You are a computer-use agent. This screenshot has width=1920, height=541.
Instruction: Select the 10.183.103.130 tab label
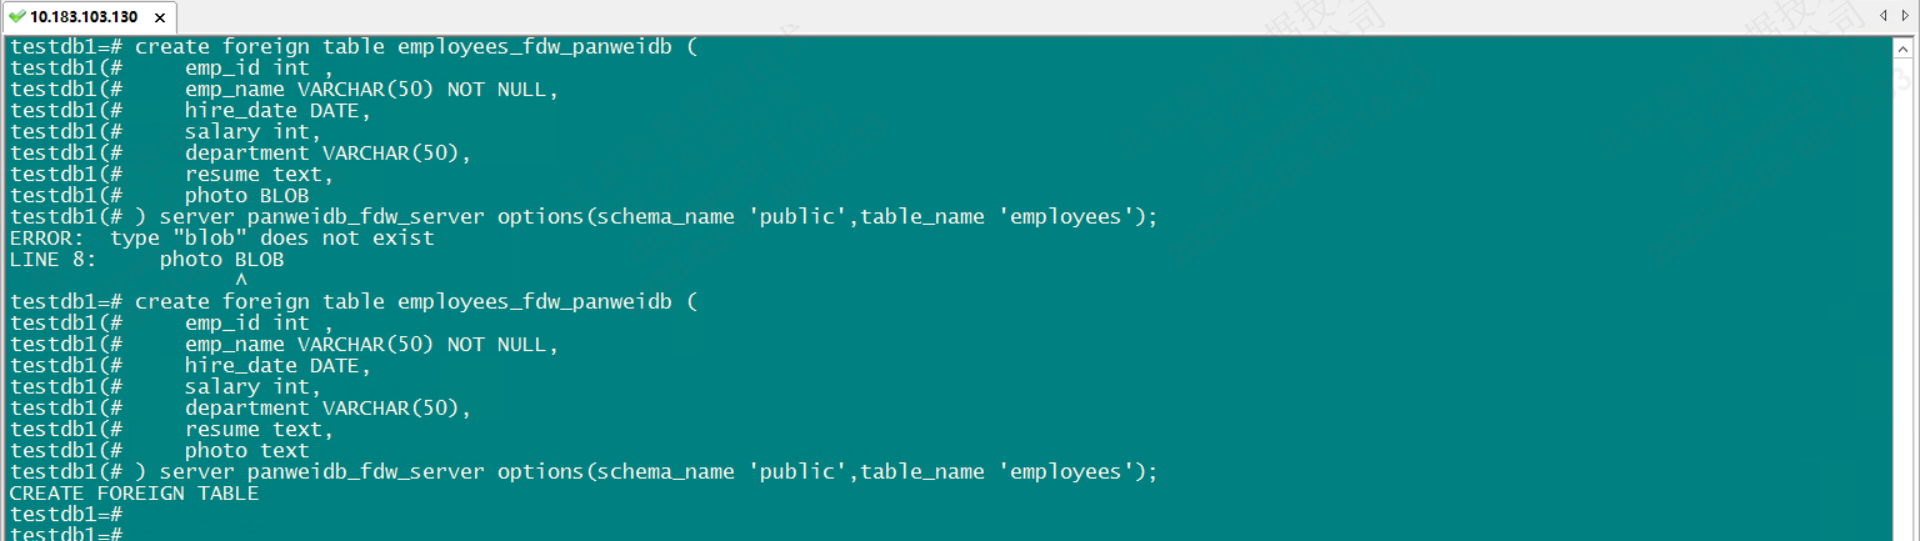click(84, 17)
